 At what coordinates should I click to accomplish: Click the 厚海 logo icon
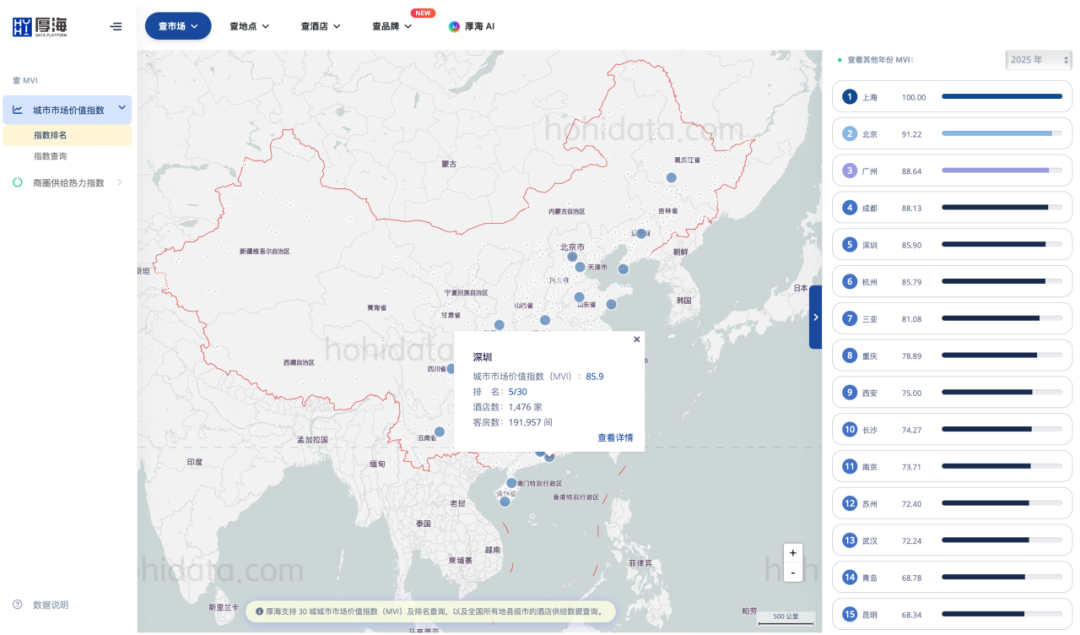(x=40, y=27)
